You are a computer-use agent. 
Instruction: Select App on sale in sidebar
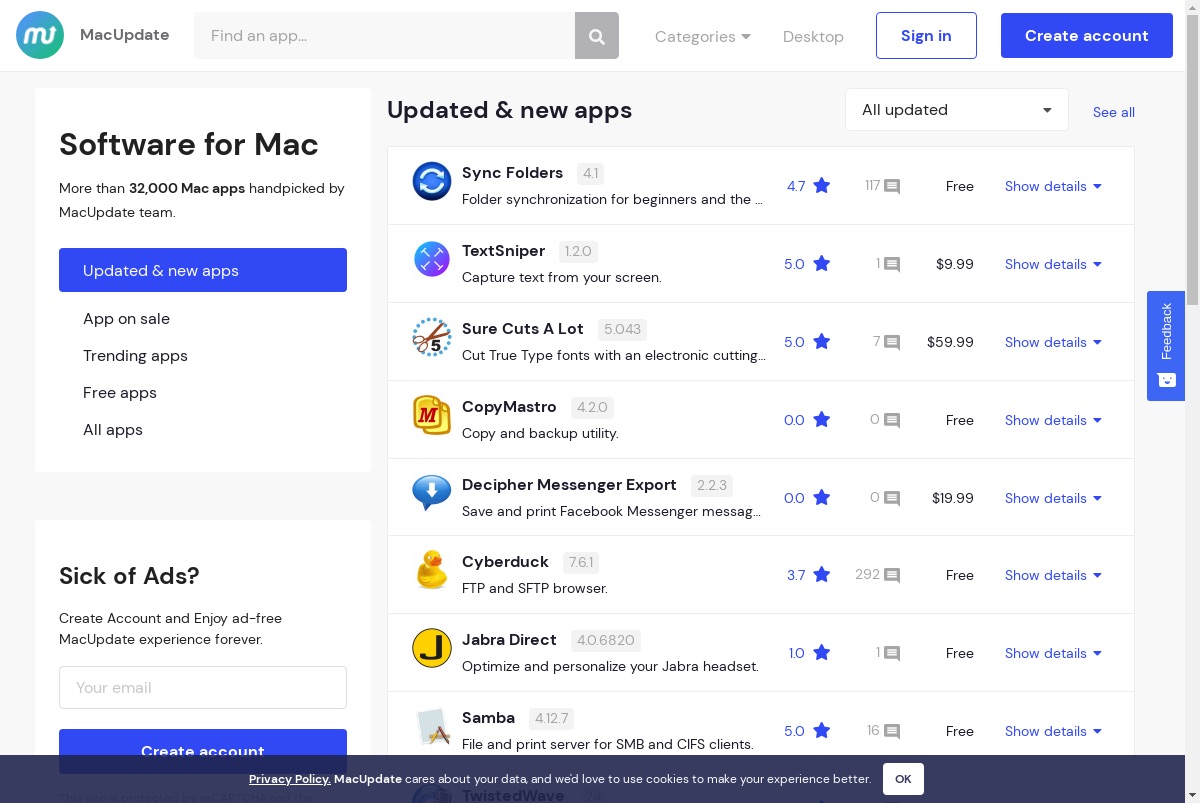pyautogui.click(x=126, y=319)
